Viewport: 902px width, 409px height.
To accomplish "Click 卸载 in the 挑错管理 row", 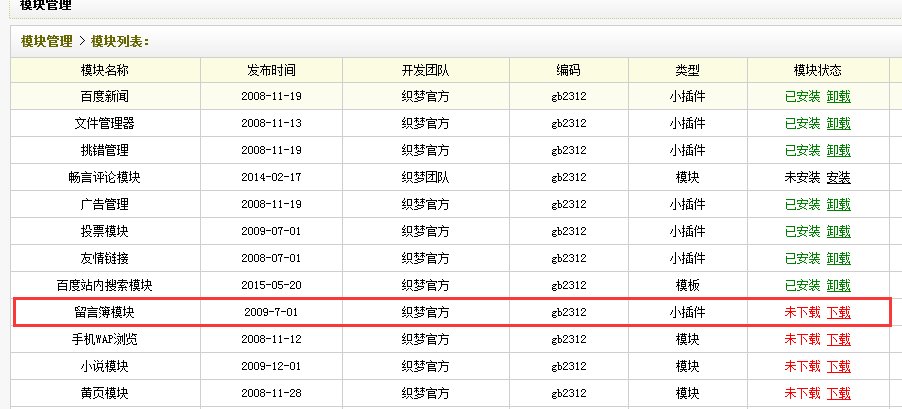I will (838, 151).
